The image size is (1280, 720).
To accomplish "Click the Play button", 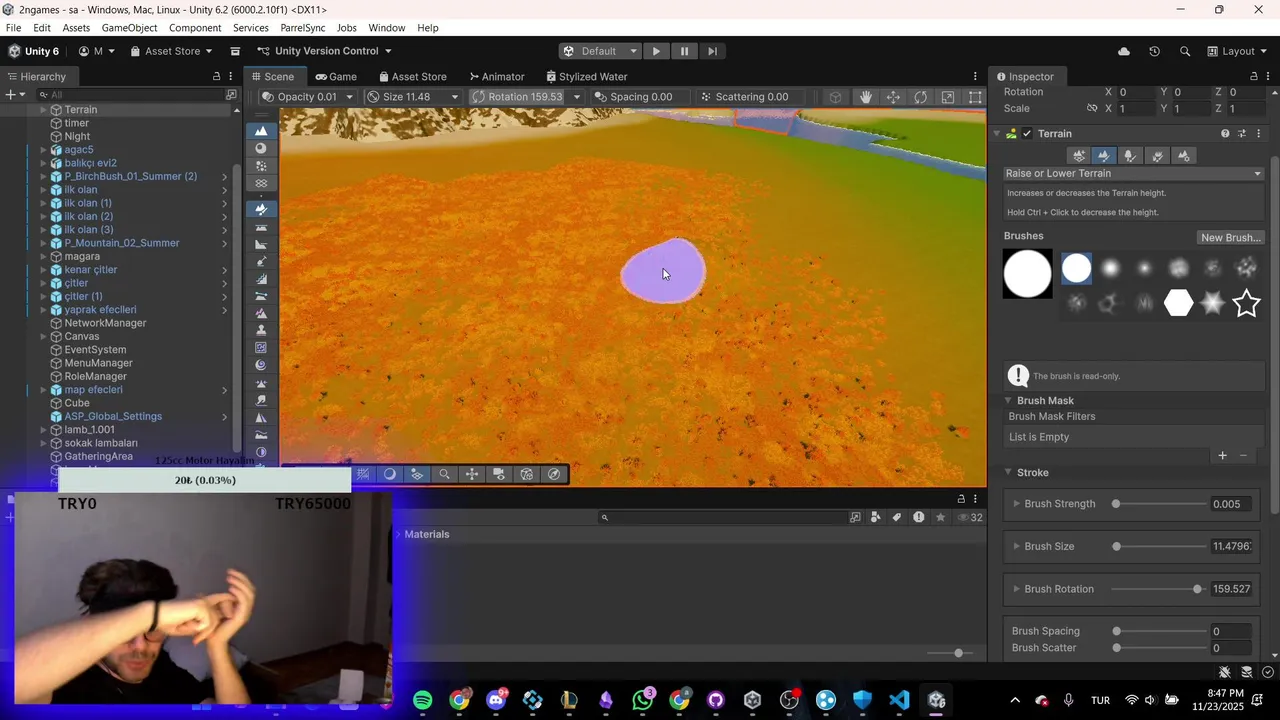I will (x=656, y=51).
